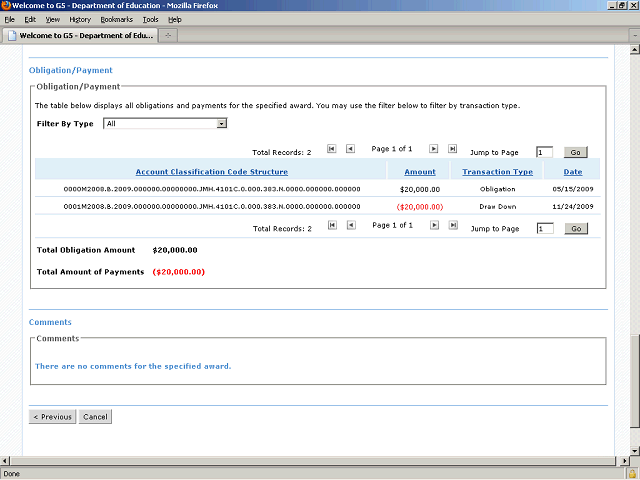Screen dimensions: 640x480
Task: Sort table by Amount column header
Action: click(x=420, y=172)
